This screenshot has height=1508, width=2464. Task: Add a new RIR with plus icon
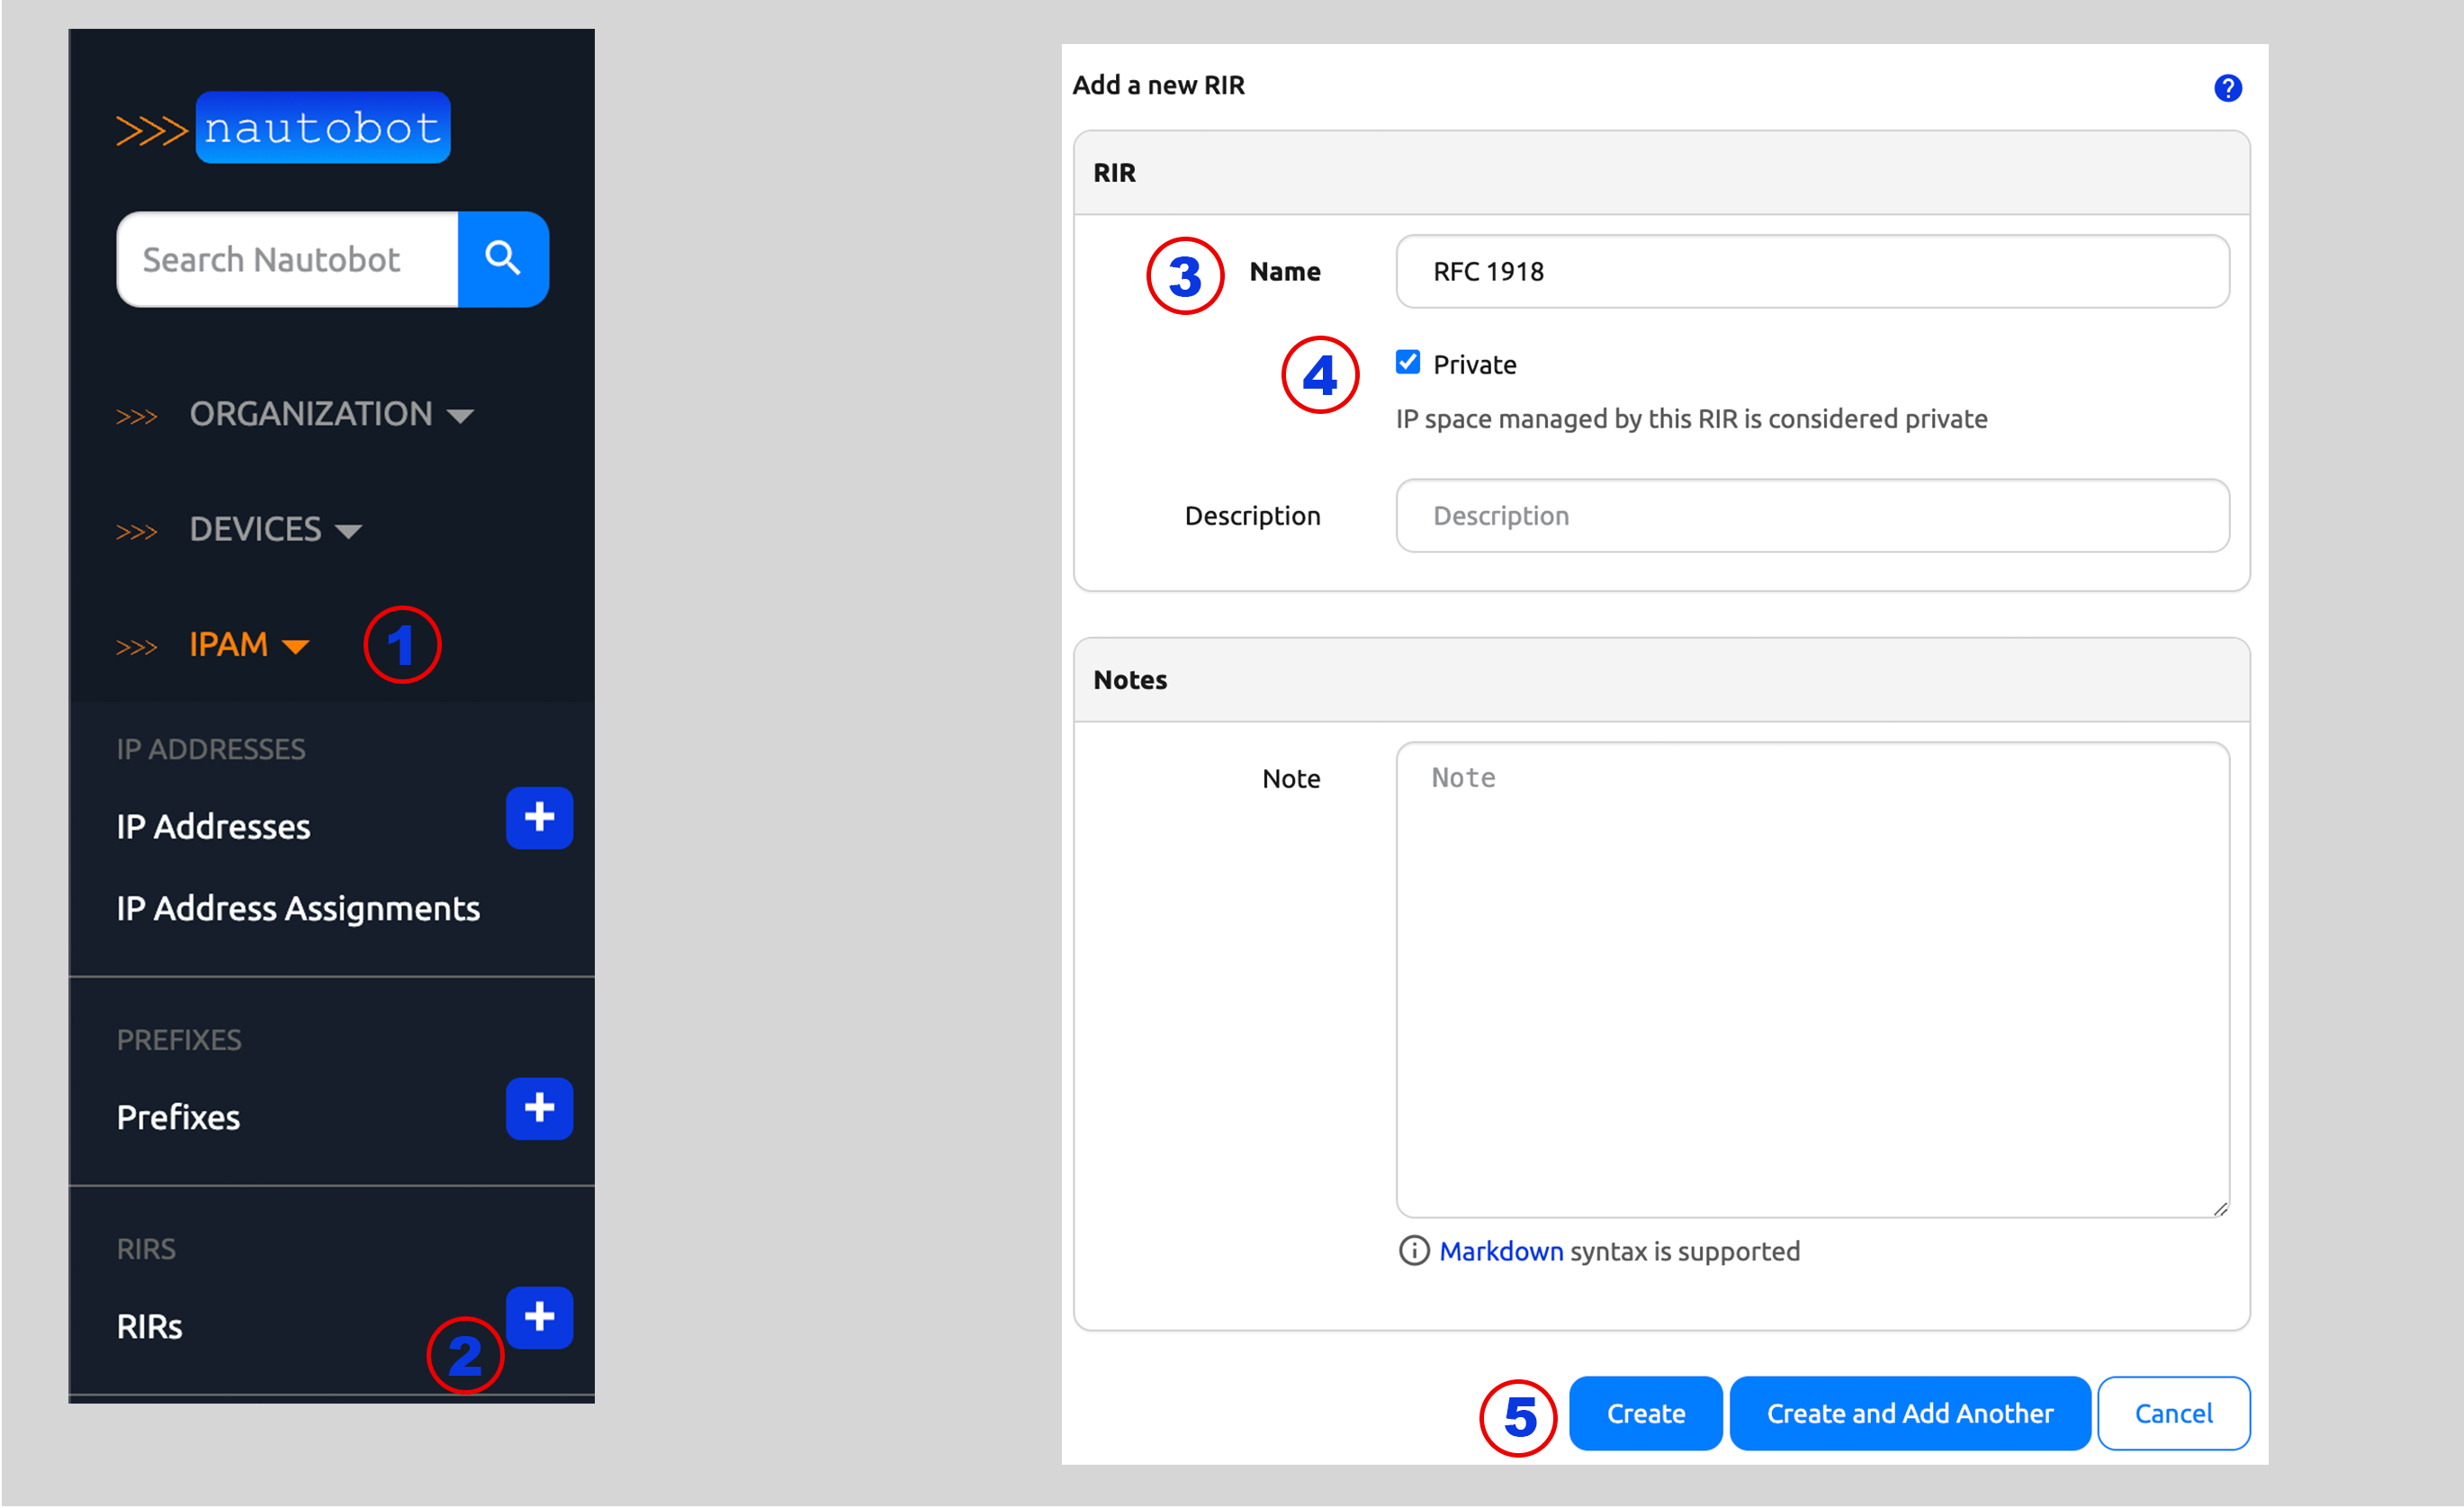pos(538,1317)
